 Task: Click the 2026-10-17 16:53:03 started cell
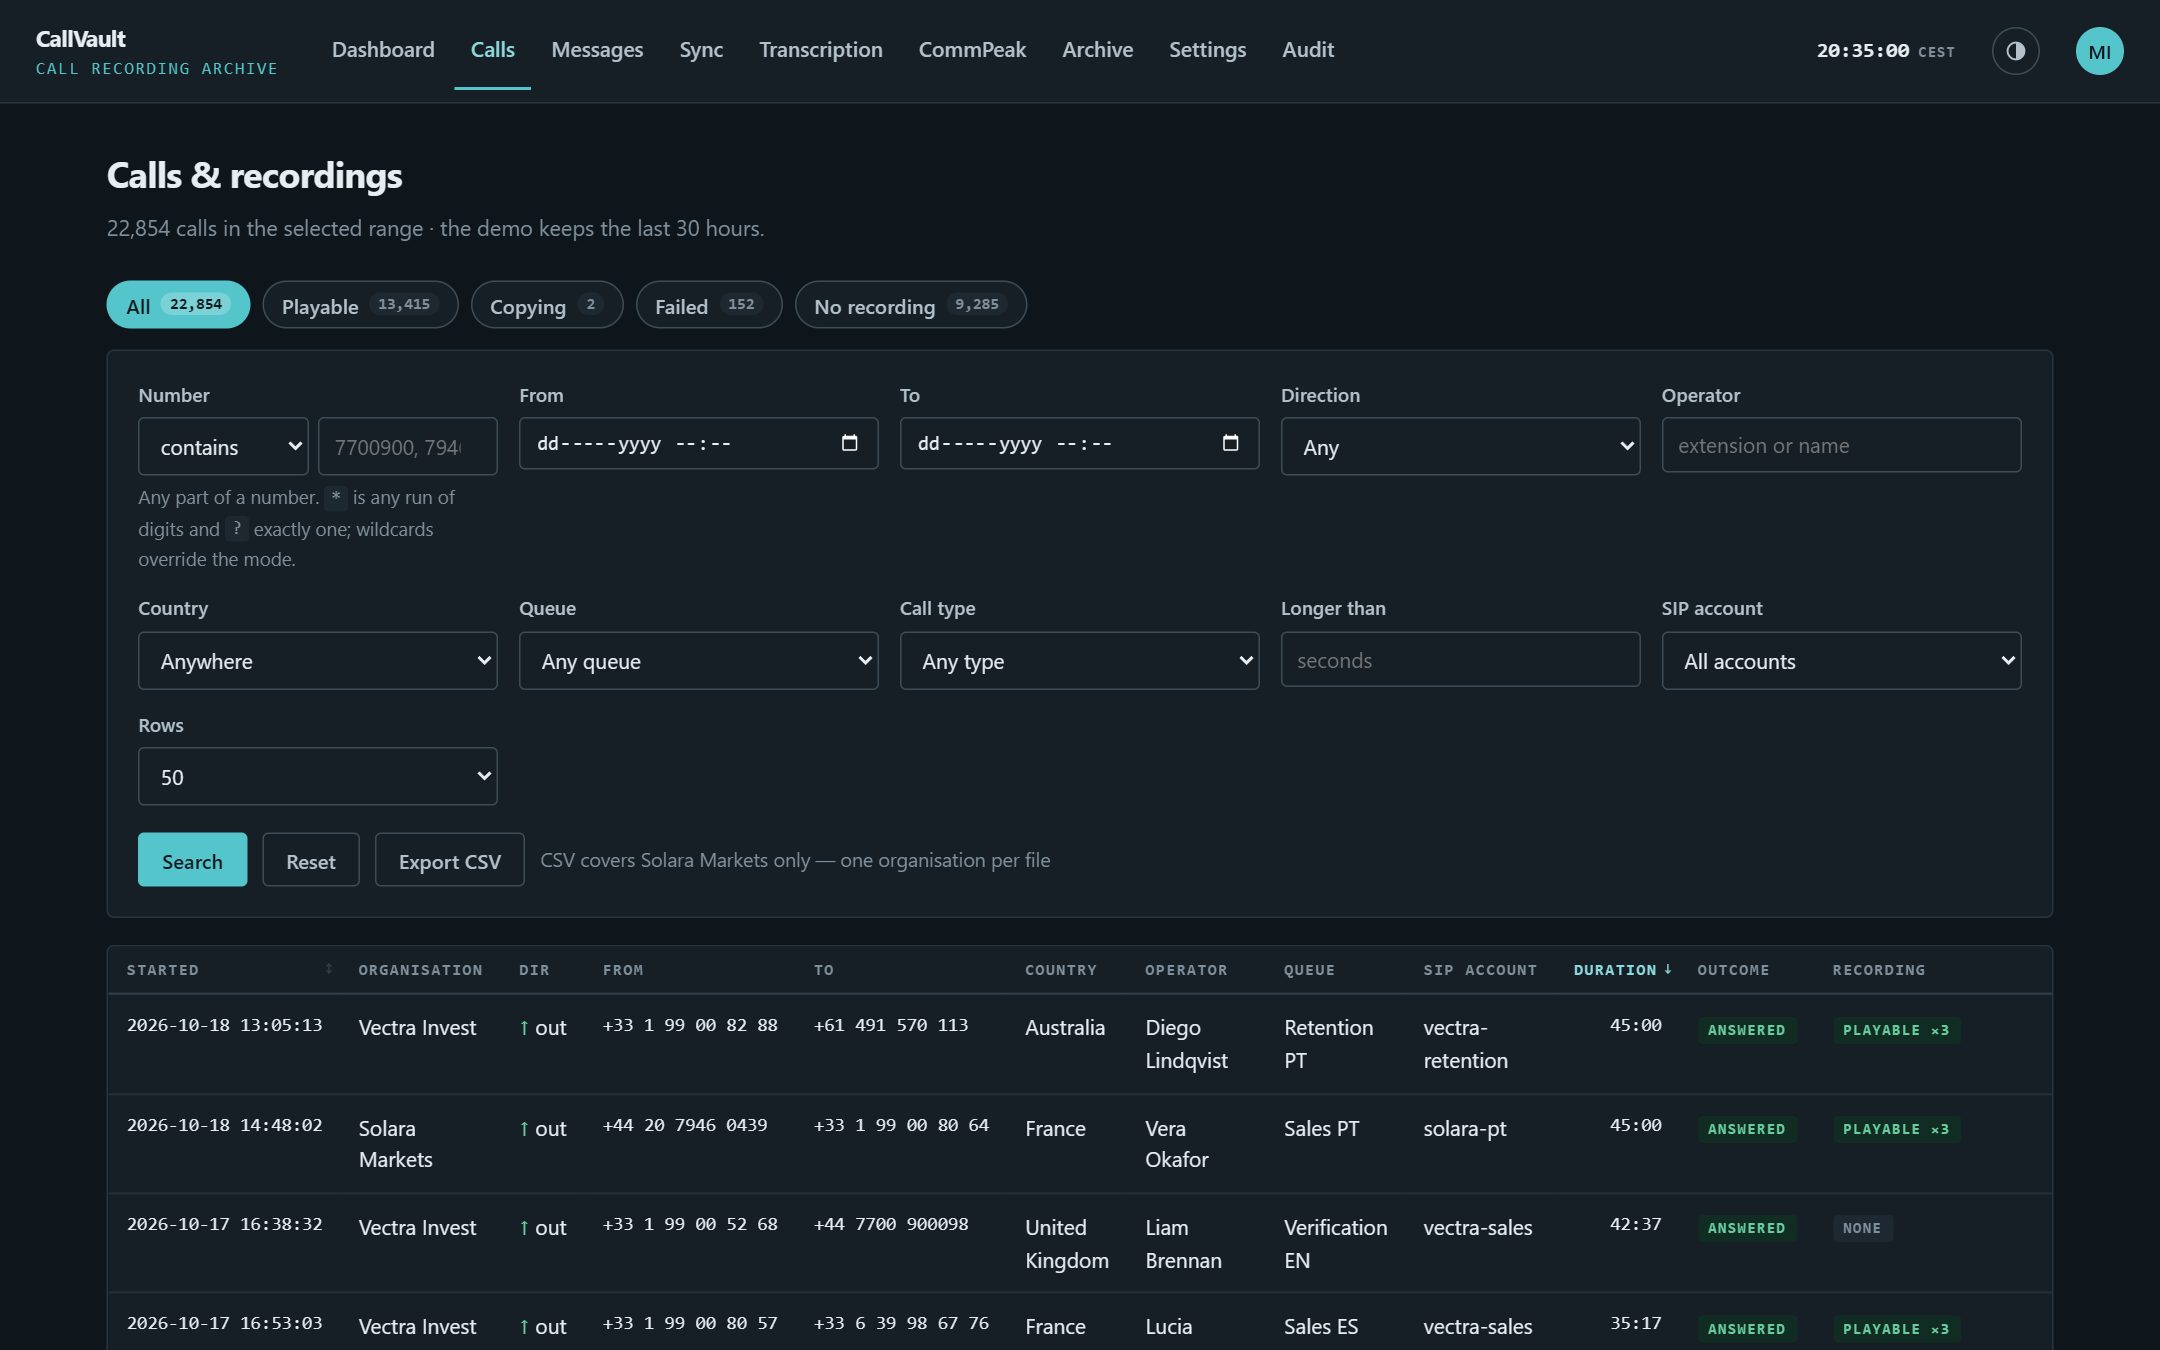225,1323
